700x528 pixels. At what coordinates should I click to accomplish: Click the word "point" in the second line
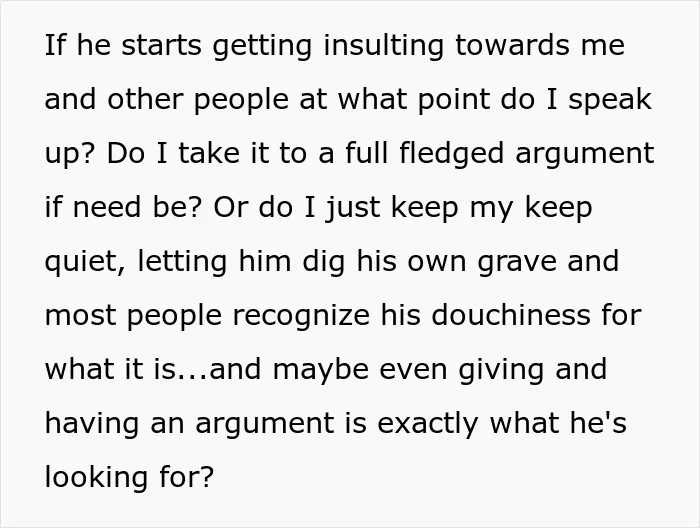[x=453, y=100]
